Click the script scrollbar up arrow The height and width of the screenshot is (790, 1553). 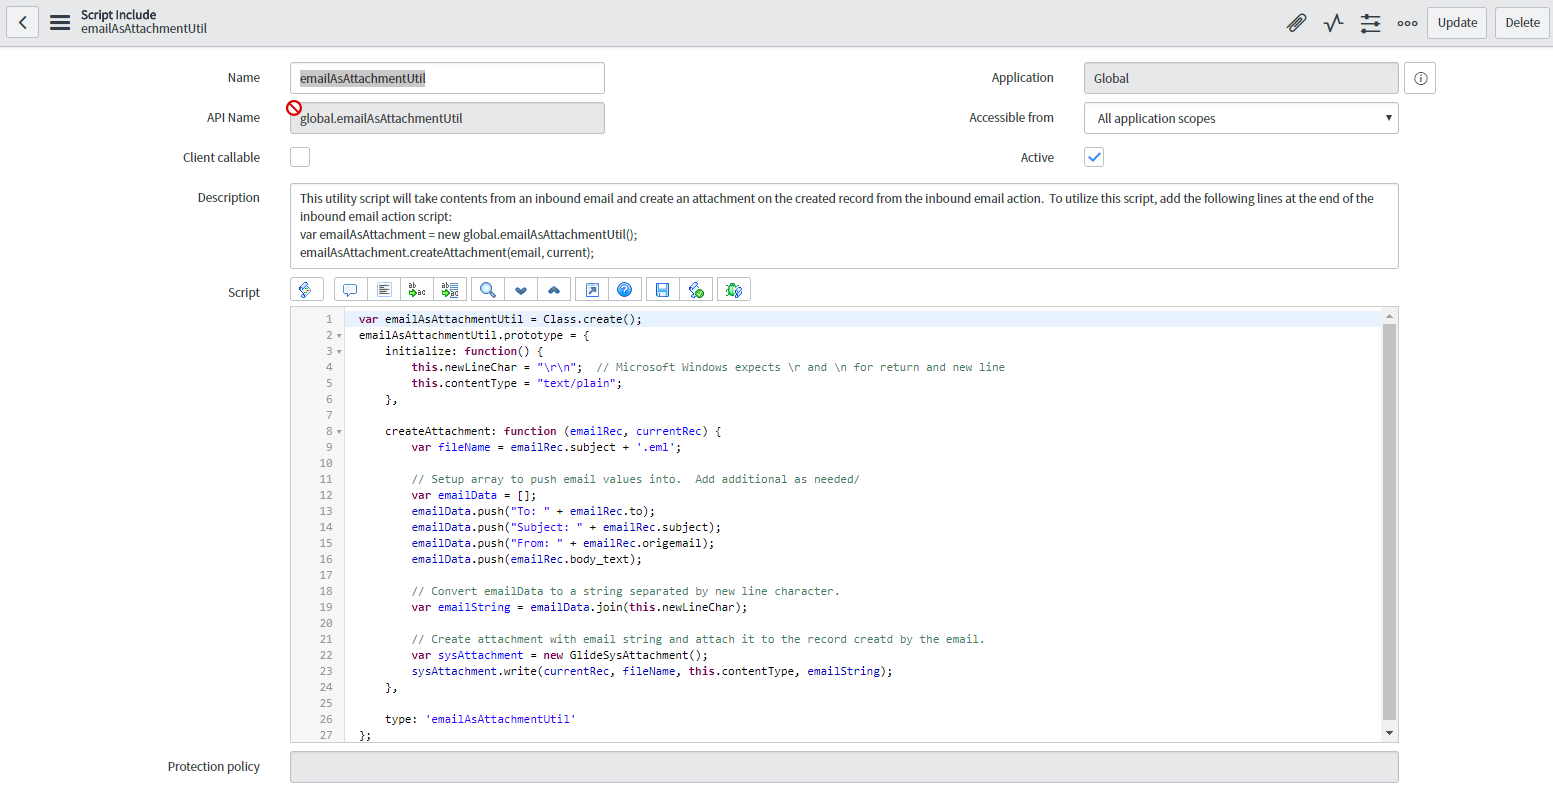1389,316
